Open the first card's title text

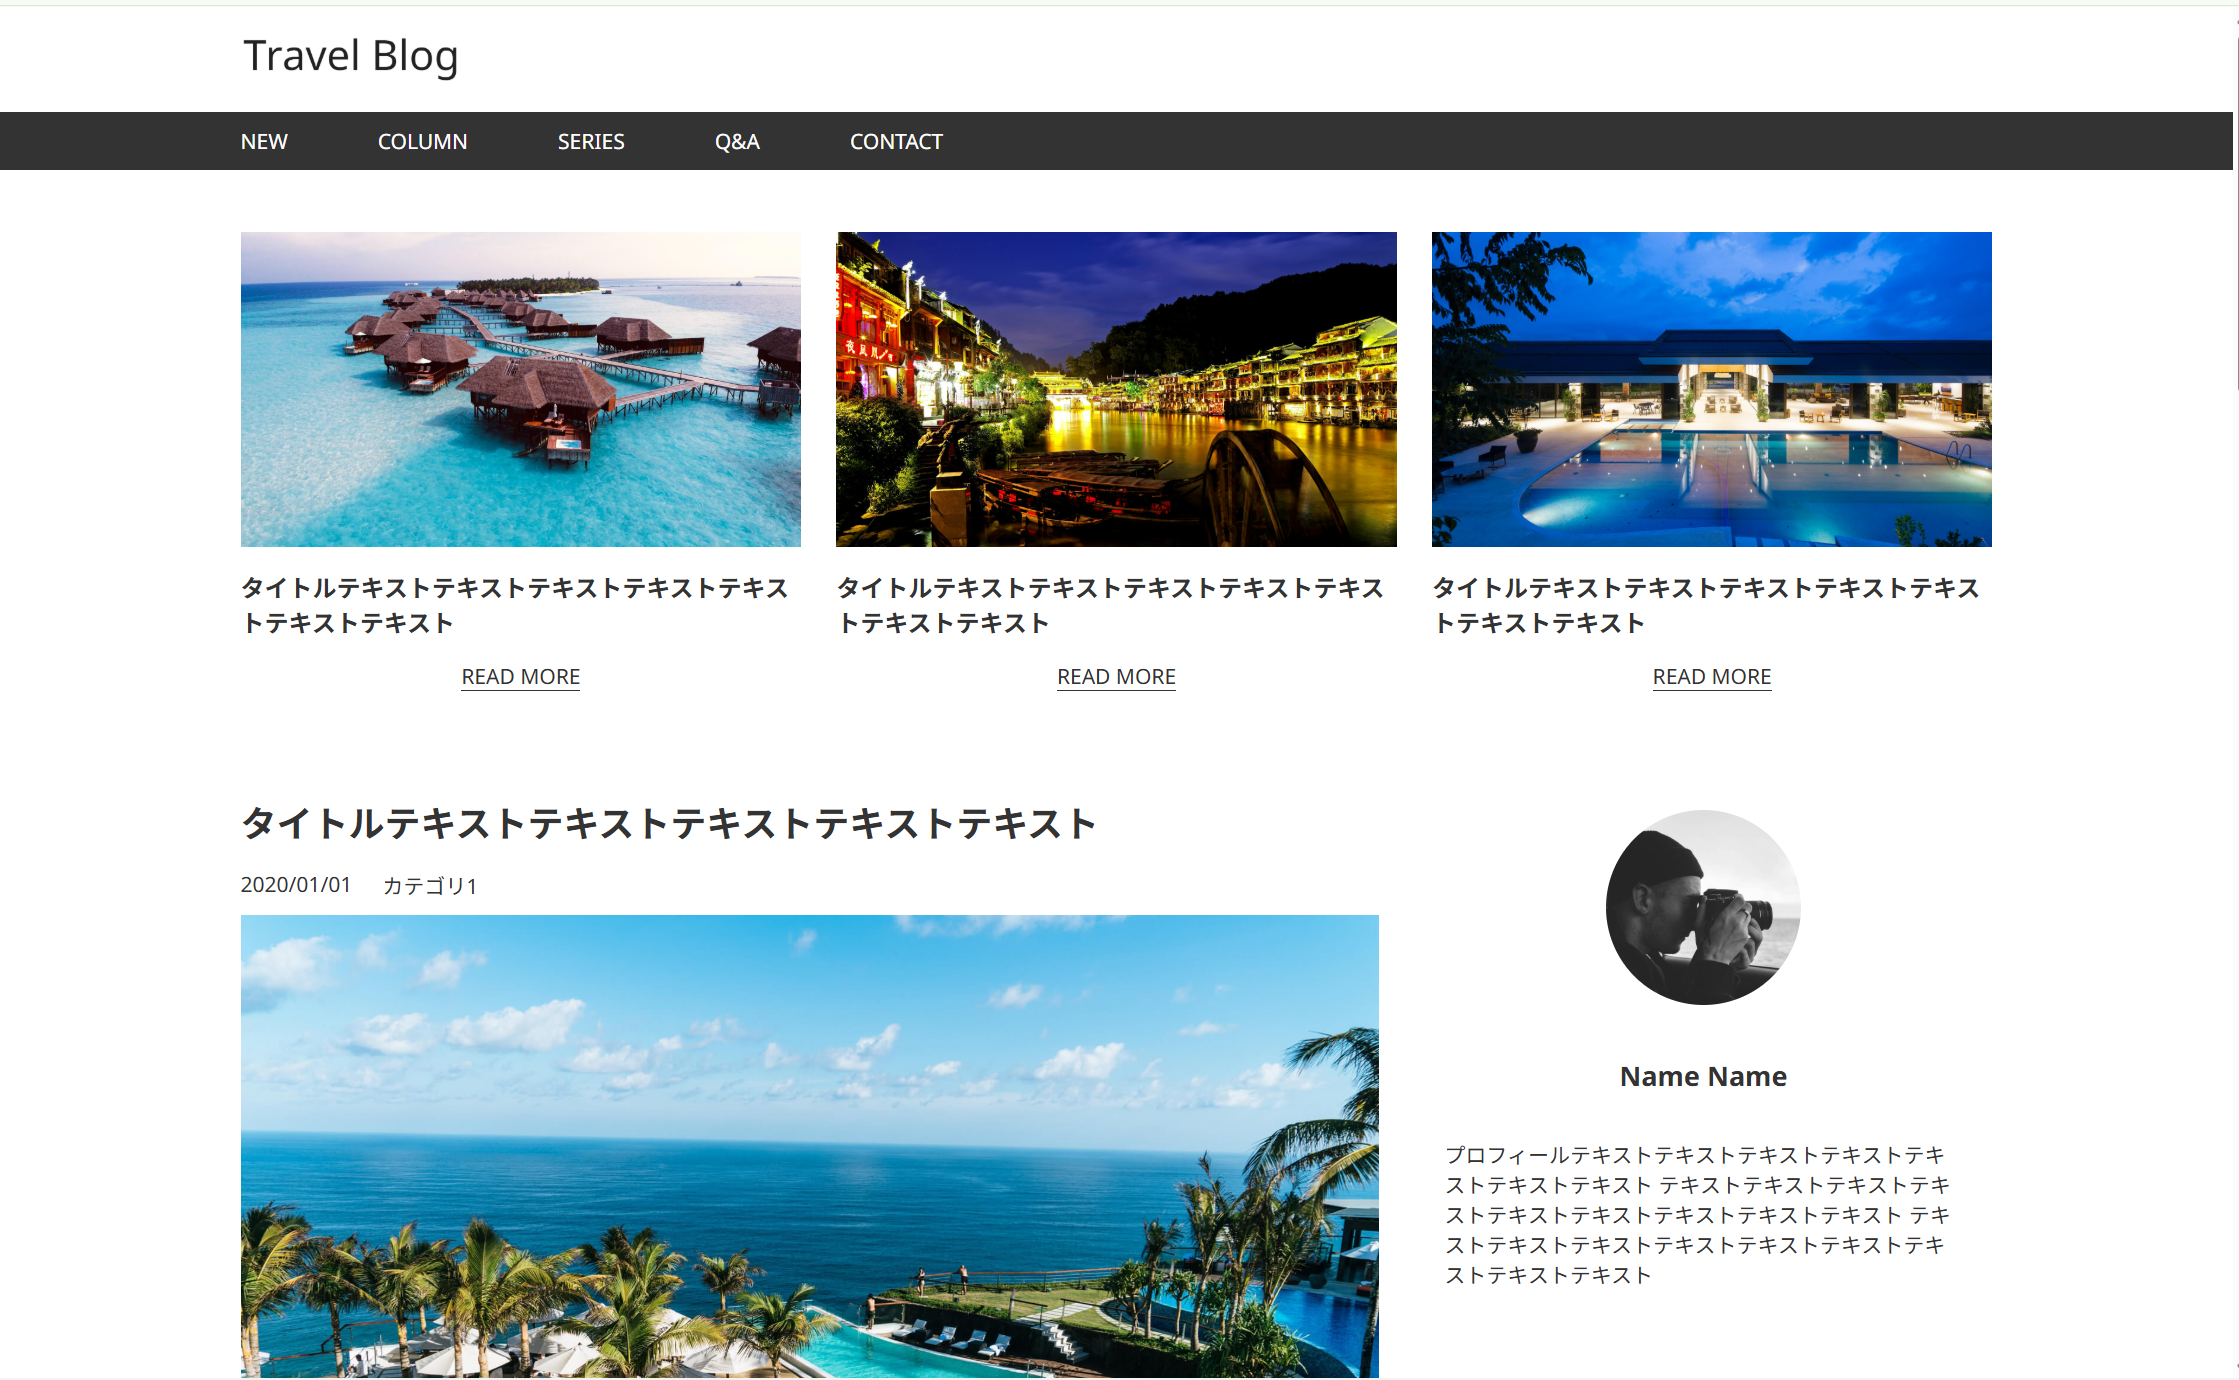click(x=515, y=605)
